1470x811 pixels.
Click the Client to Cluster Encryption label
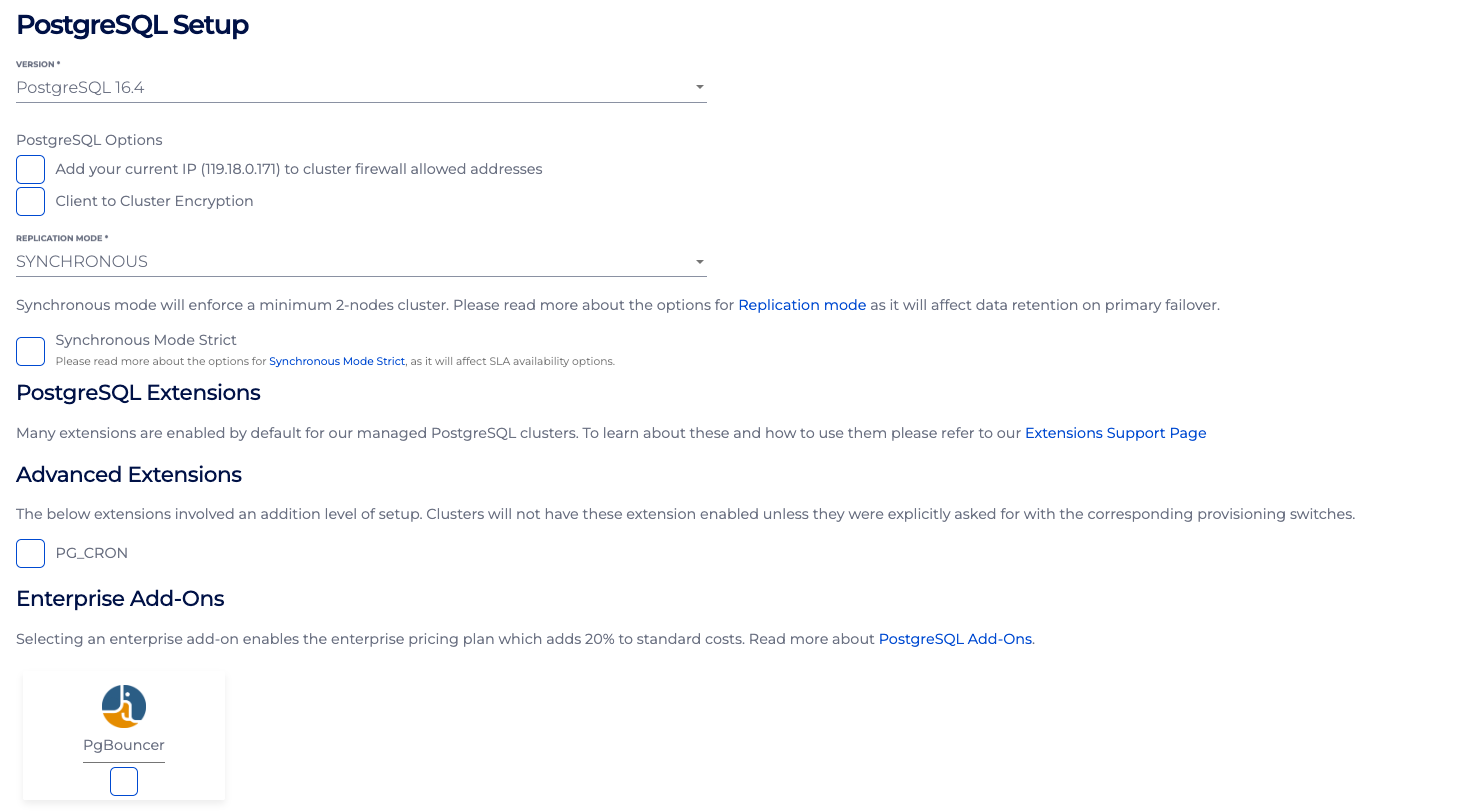point(154,201)
